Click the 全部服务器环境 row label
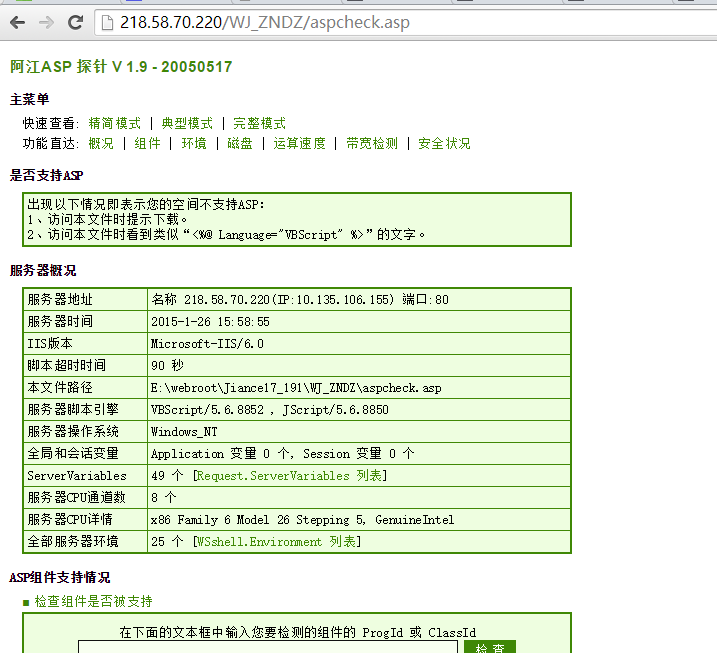The width and height of the screenshot is (717, 653). [73, 541]
